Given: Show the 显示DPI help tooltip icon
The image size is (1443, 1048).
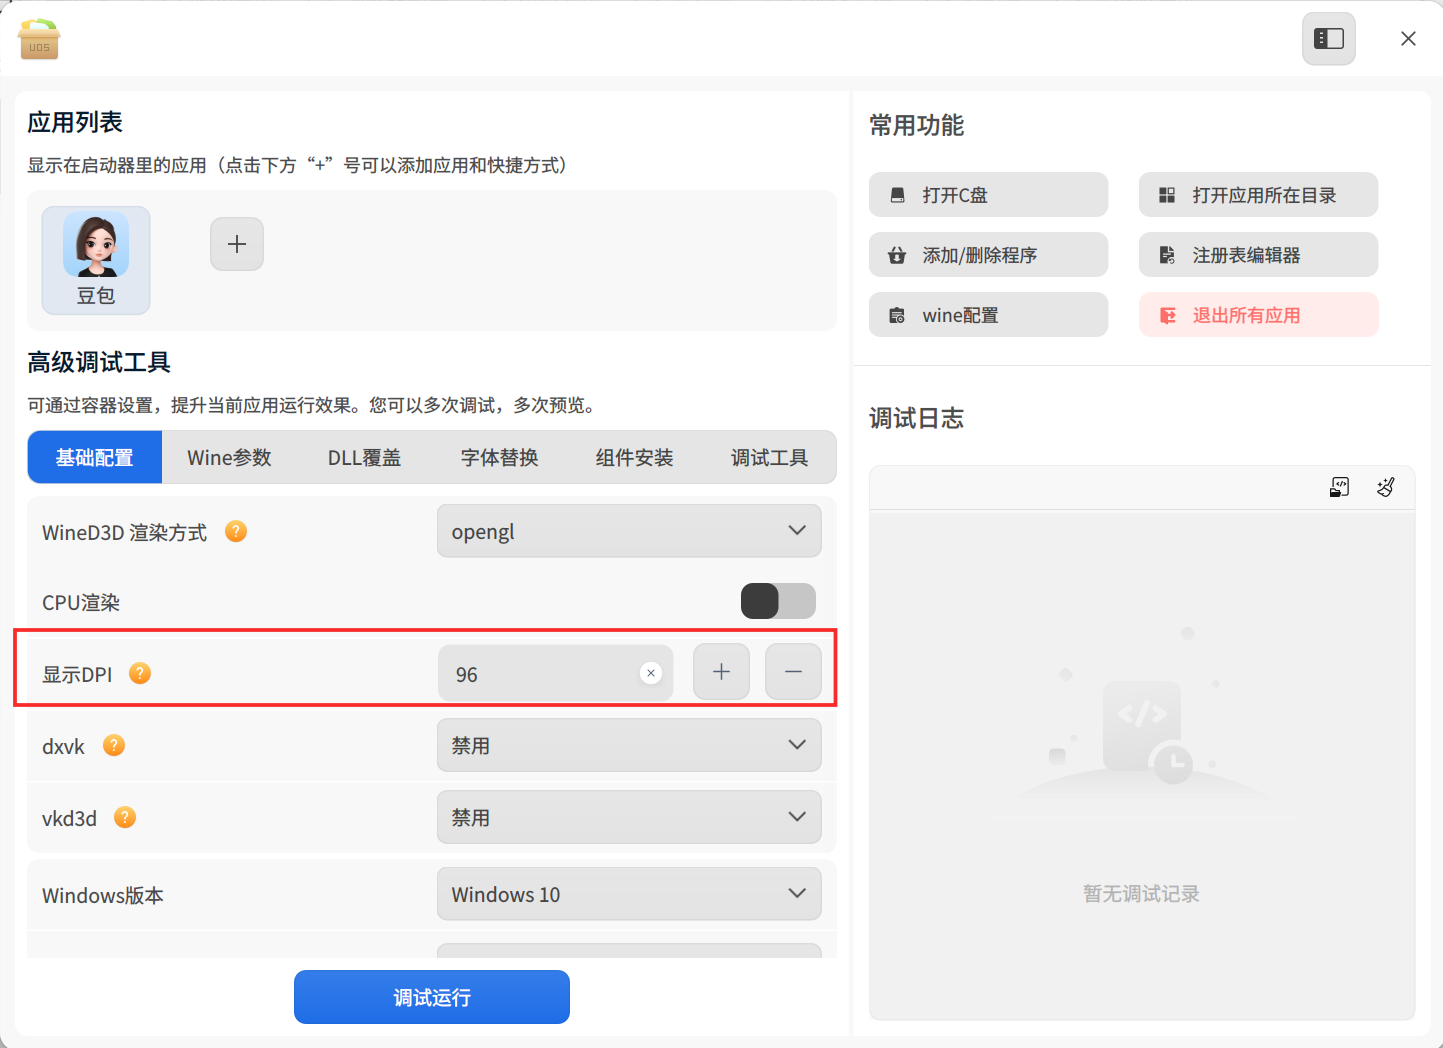Looking at the screenshot, I should click(140, 674).
